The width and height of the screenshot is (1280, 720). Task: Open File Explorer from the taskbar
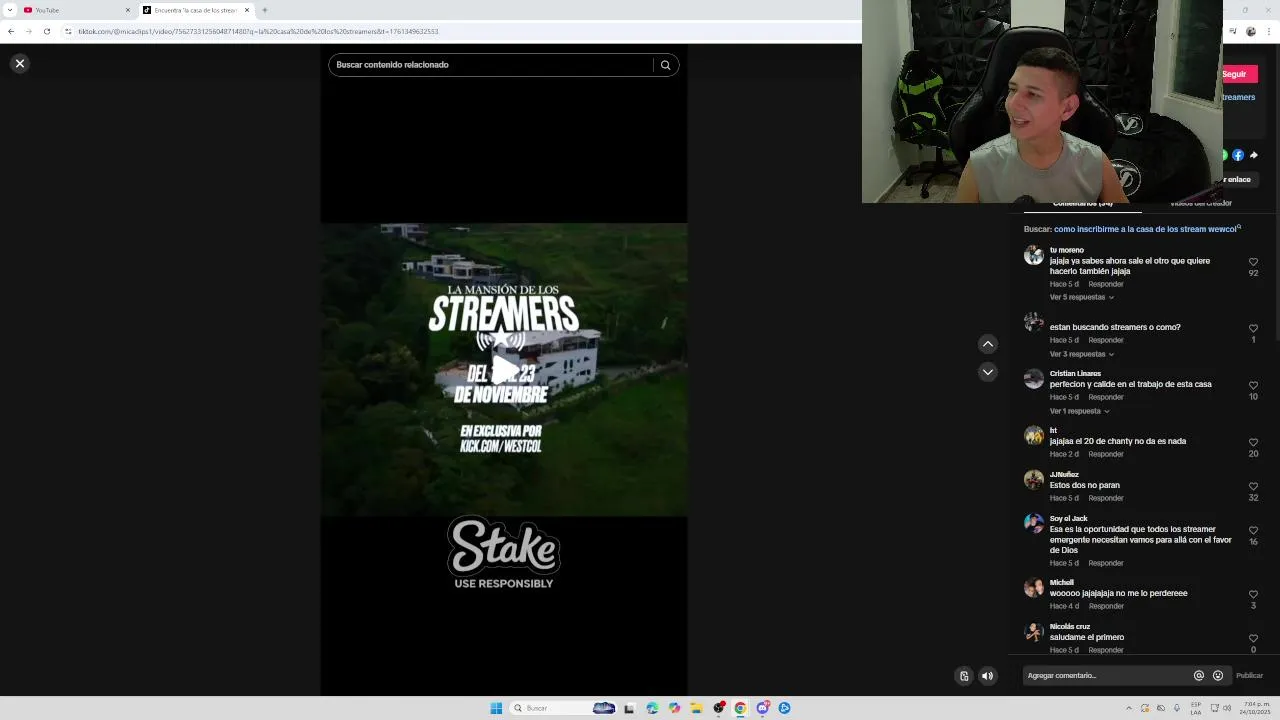pyautogui.click(x=696, y=708)
